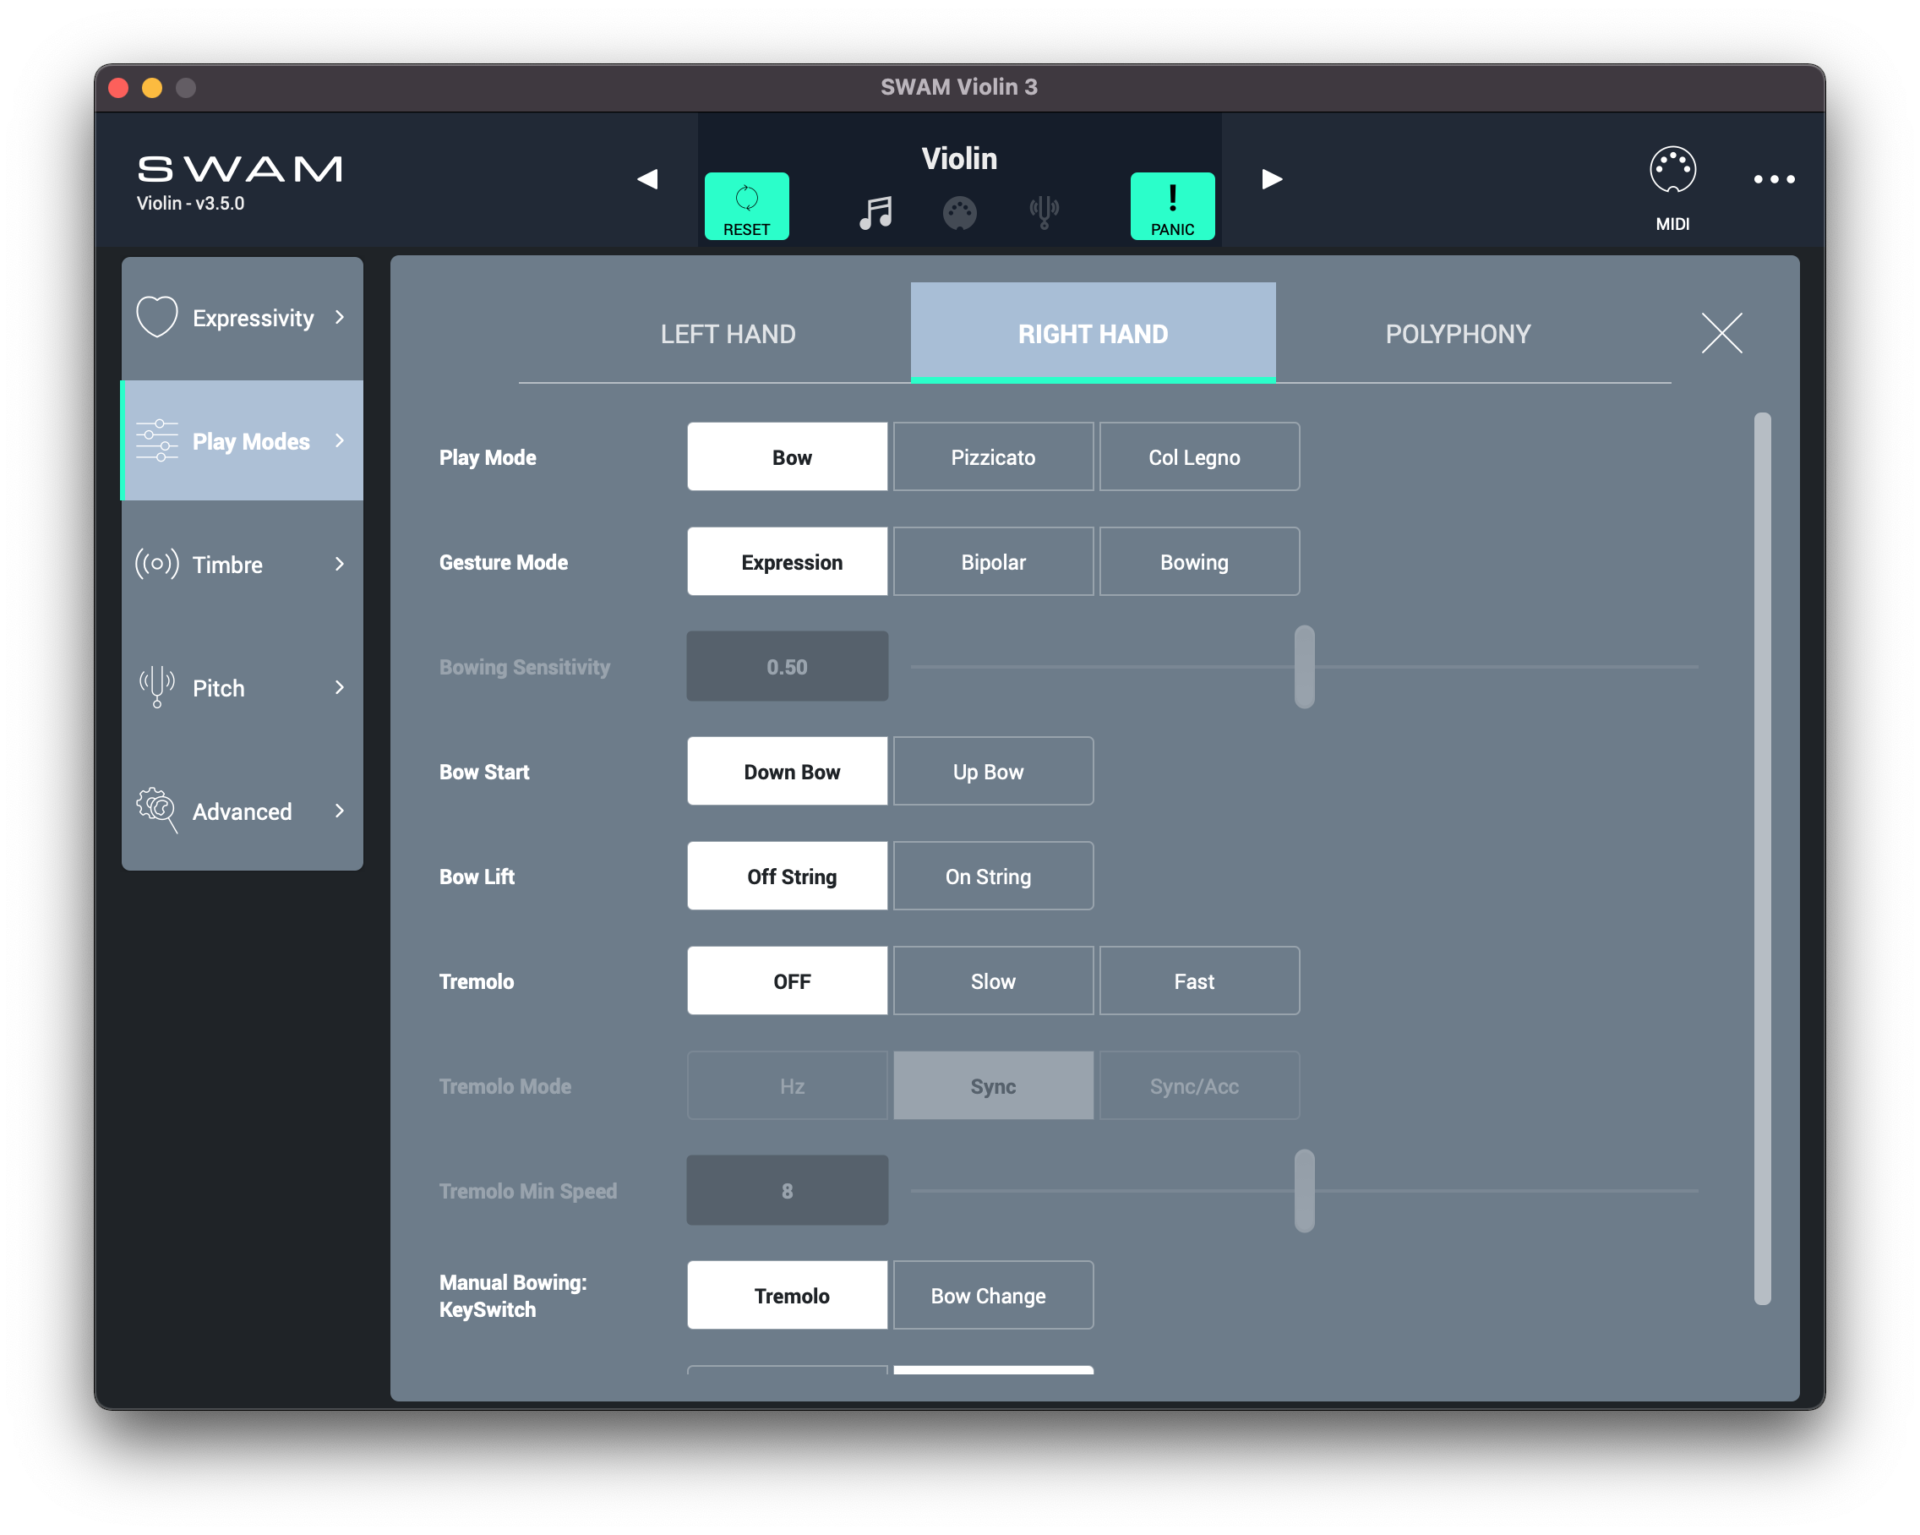The image size is (1920, 1535).
Task: Click the next preset arrow
Action: pos(1271,179)
